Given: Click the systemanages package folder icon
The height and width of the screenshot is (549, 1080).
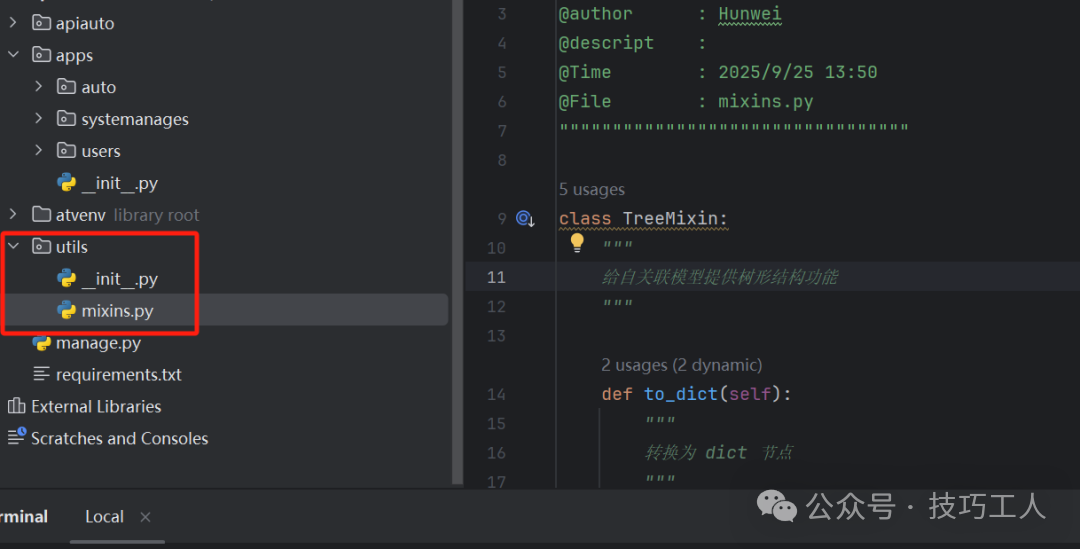Looking at the screenshot, I should 66,118.
